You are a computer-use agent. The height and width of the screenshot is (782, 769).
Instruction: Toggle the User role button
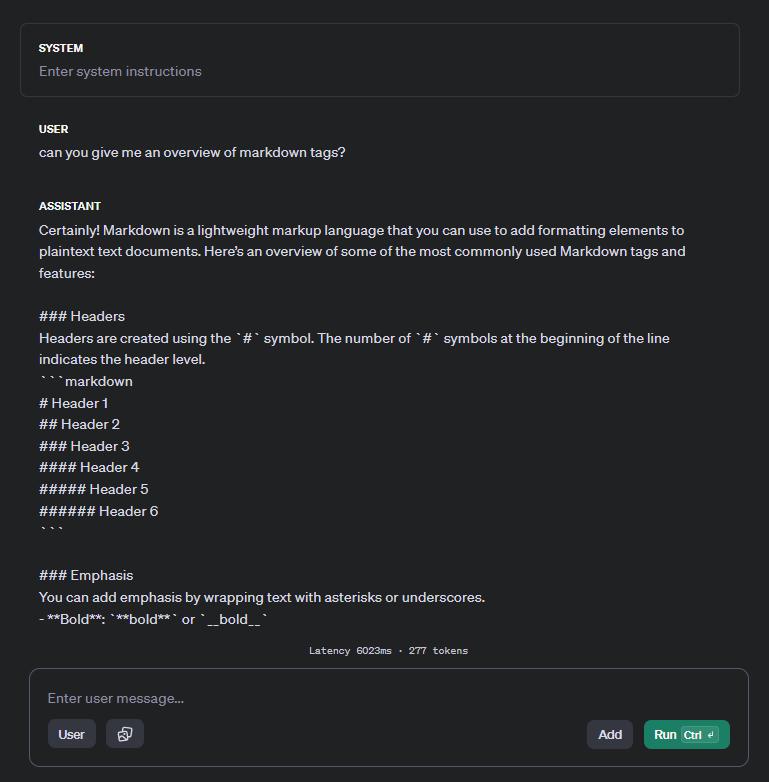pyautogui.click(x=72, y=734)
